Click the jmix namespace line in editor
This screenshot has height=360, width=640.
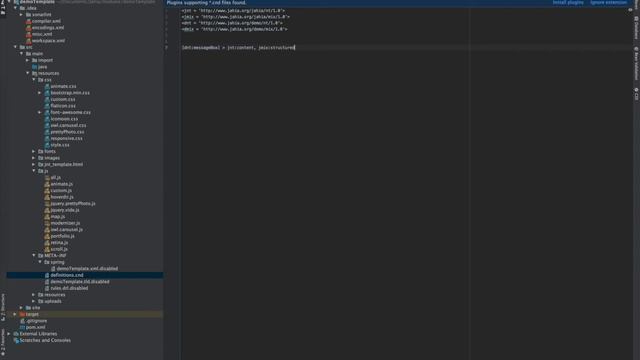pos(236,17)
